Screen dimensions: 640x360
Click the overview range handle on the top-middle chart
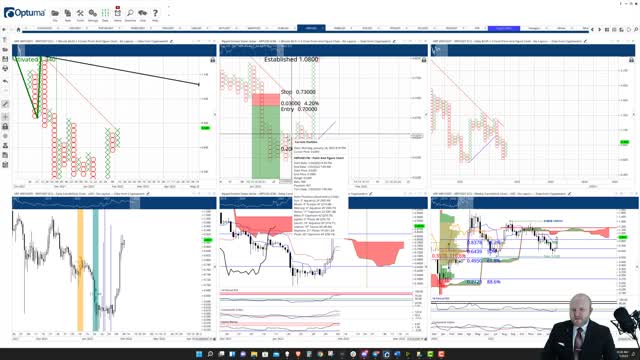click(x=280, y=51)
